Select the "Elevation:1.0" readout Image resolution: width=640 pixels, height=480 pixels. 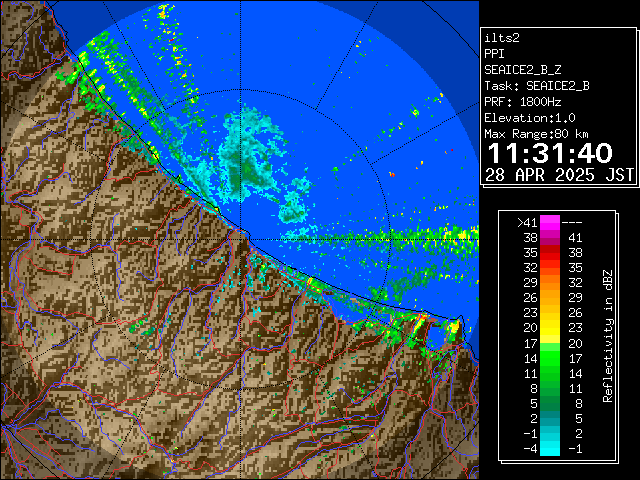(530, 118)
